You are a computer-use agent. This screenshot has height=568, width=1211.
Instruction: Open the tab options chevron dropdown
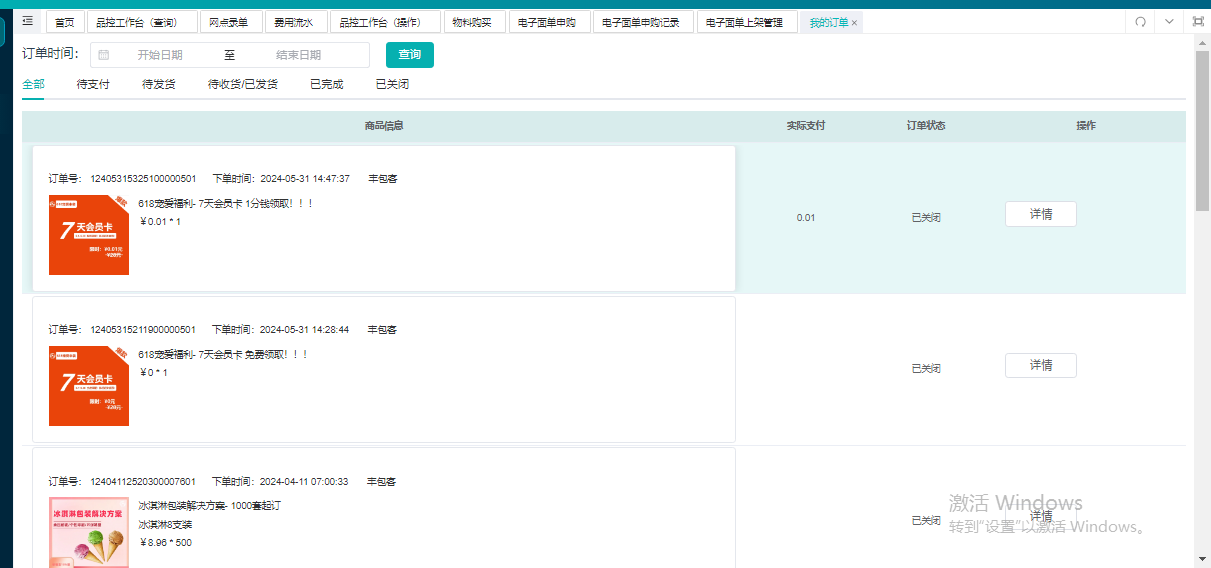point(1169,22)
